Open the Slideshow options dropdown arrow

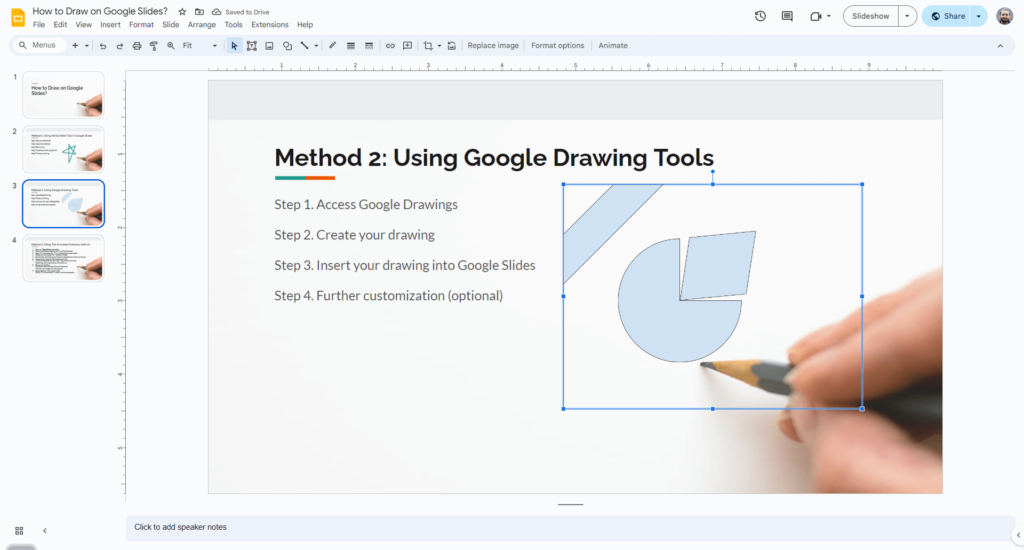coord(906,16)
